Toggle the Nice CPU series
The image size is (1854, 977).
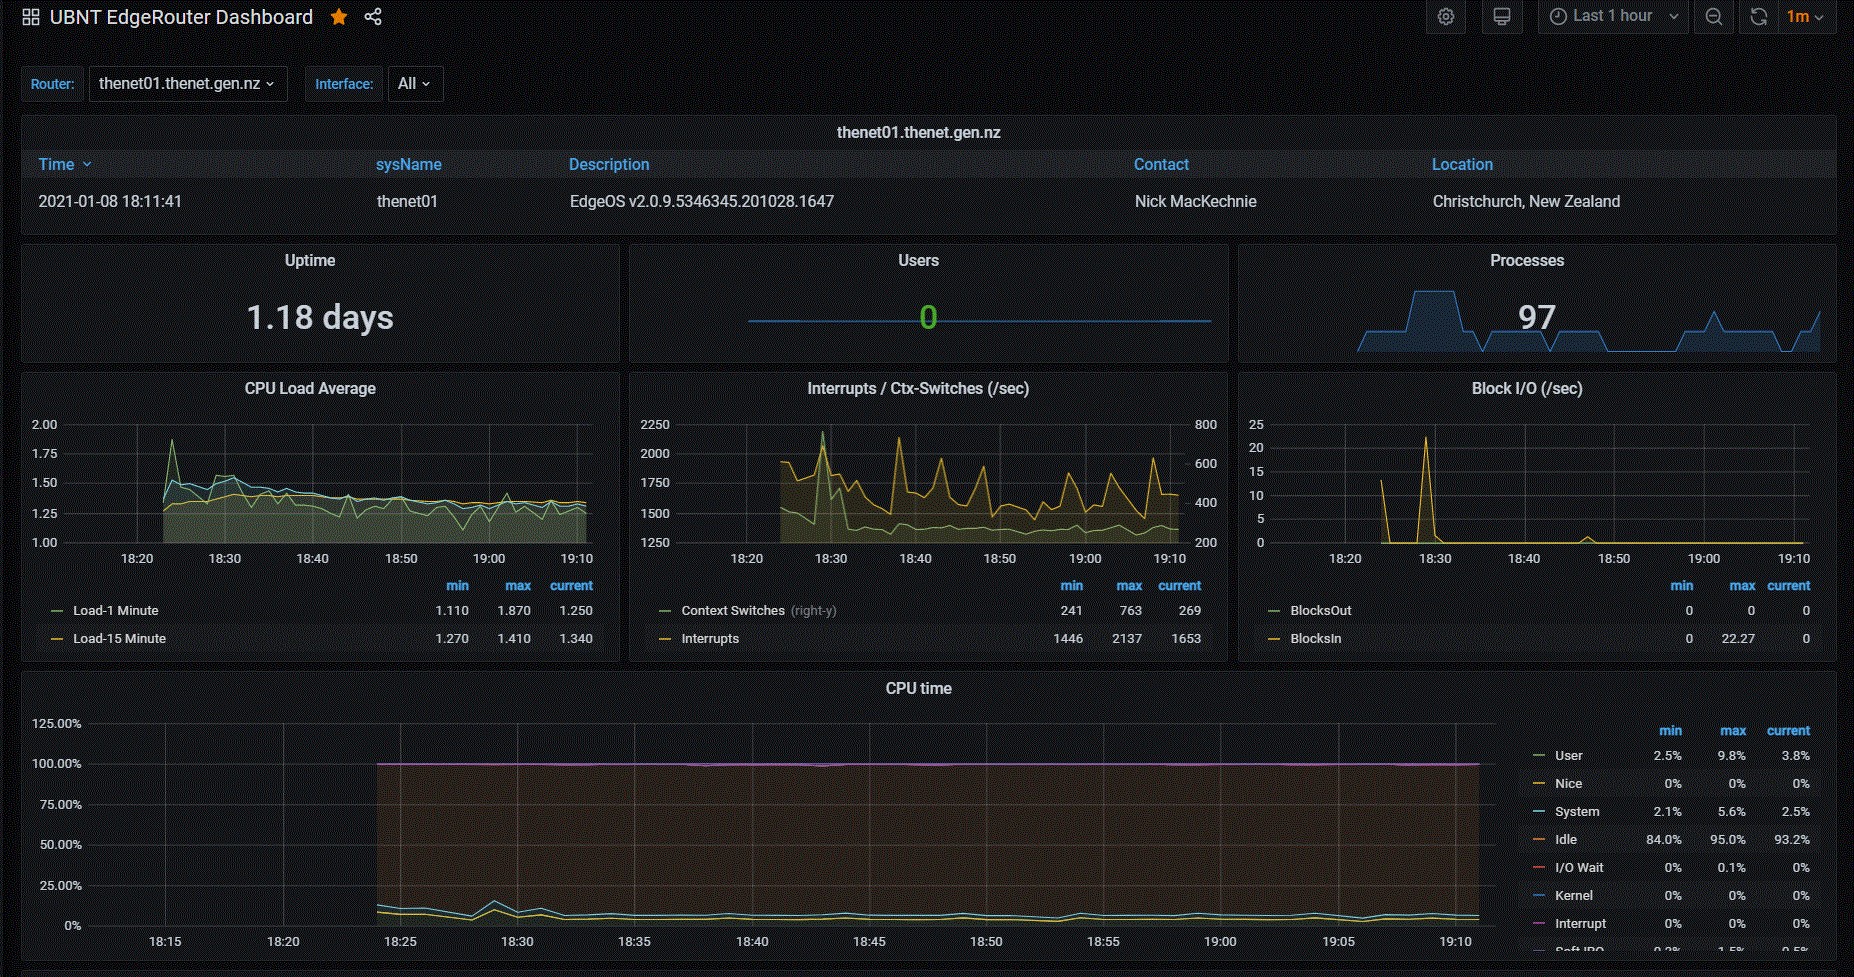coord(1568,784)
